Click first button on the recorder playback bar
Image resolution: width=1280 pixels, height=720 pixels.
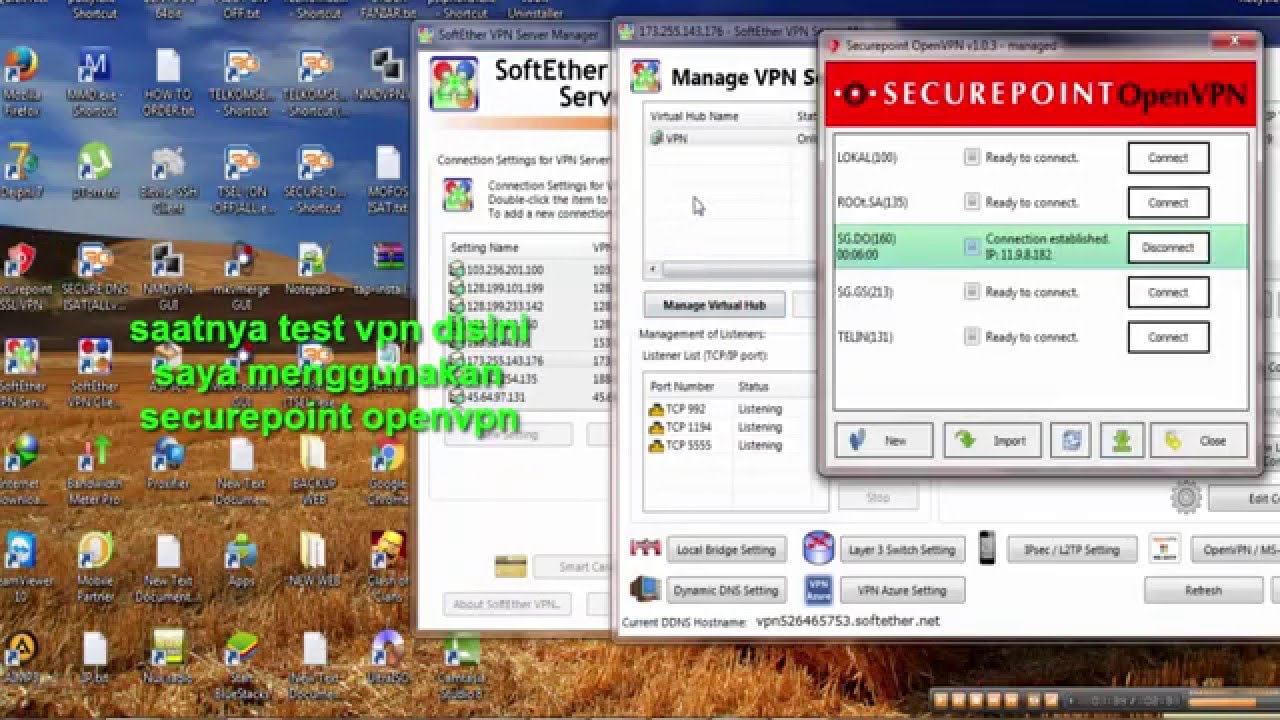(942, 700)
